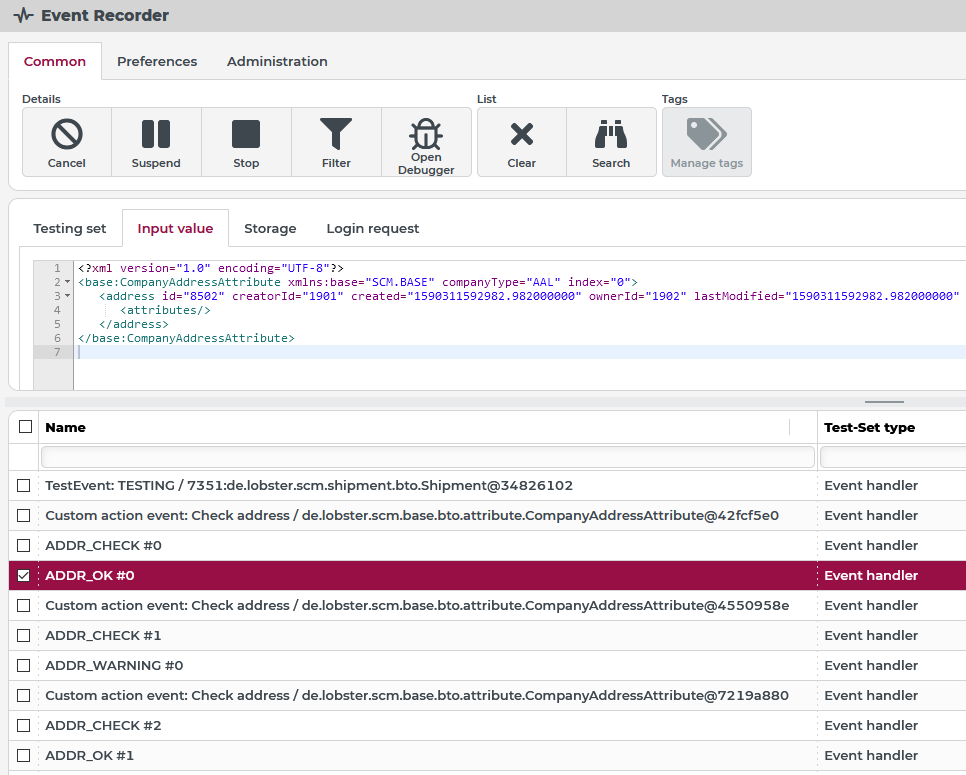The width and height of the screenshot is (966, 775).
Task: Select the ADDR_OK #1 row name
Action: 89,755
